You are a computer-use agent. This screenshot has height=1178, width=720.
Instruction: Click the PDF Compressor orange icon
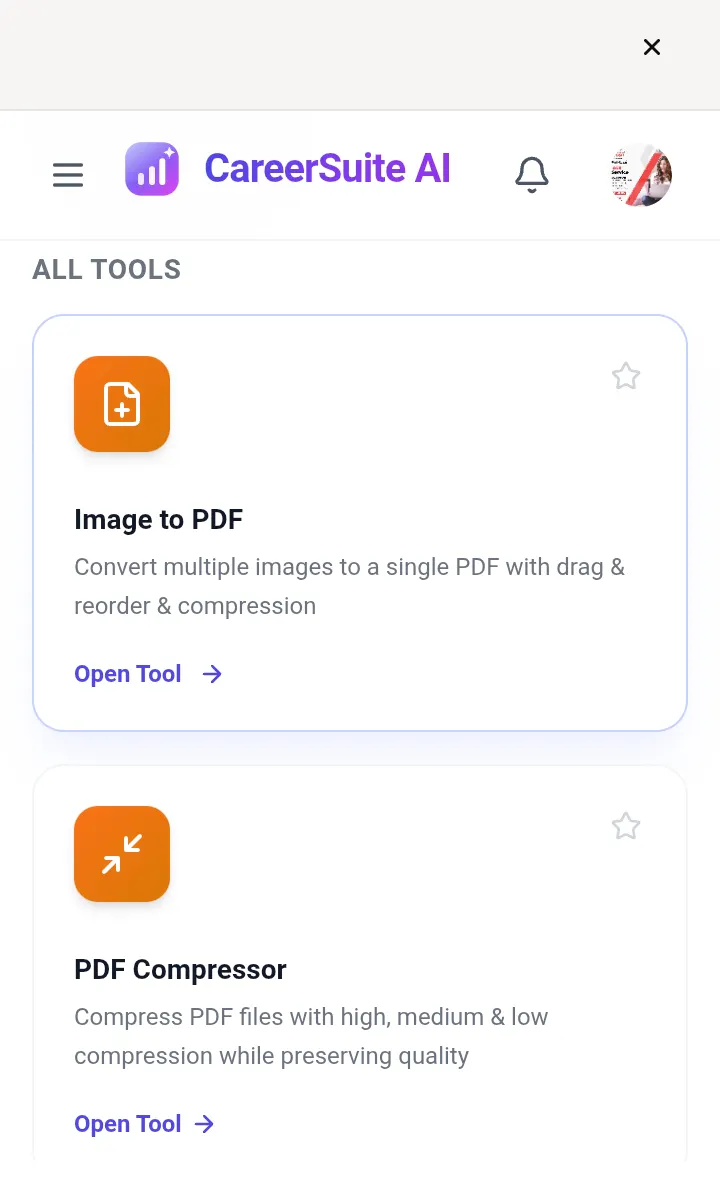(x=122, y=854)
